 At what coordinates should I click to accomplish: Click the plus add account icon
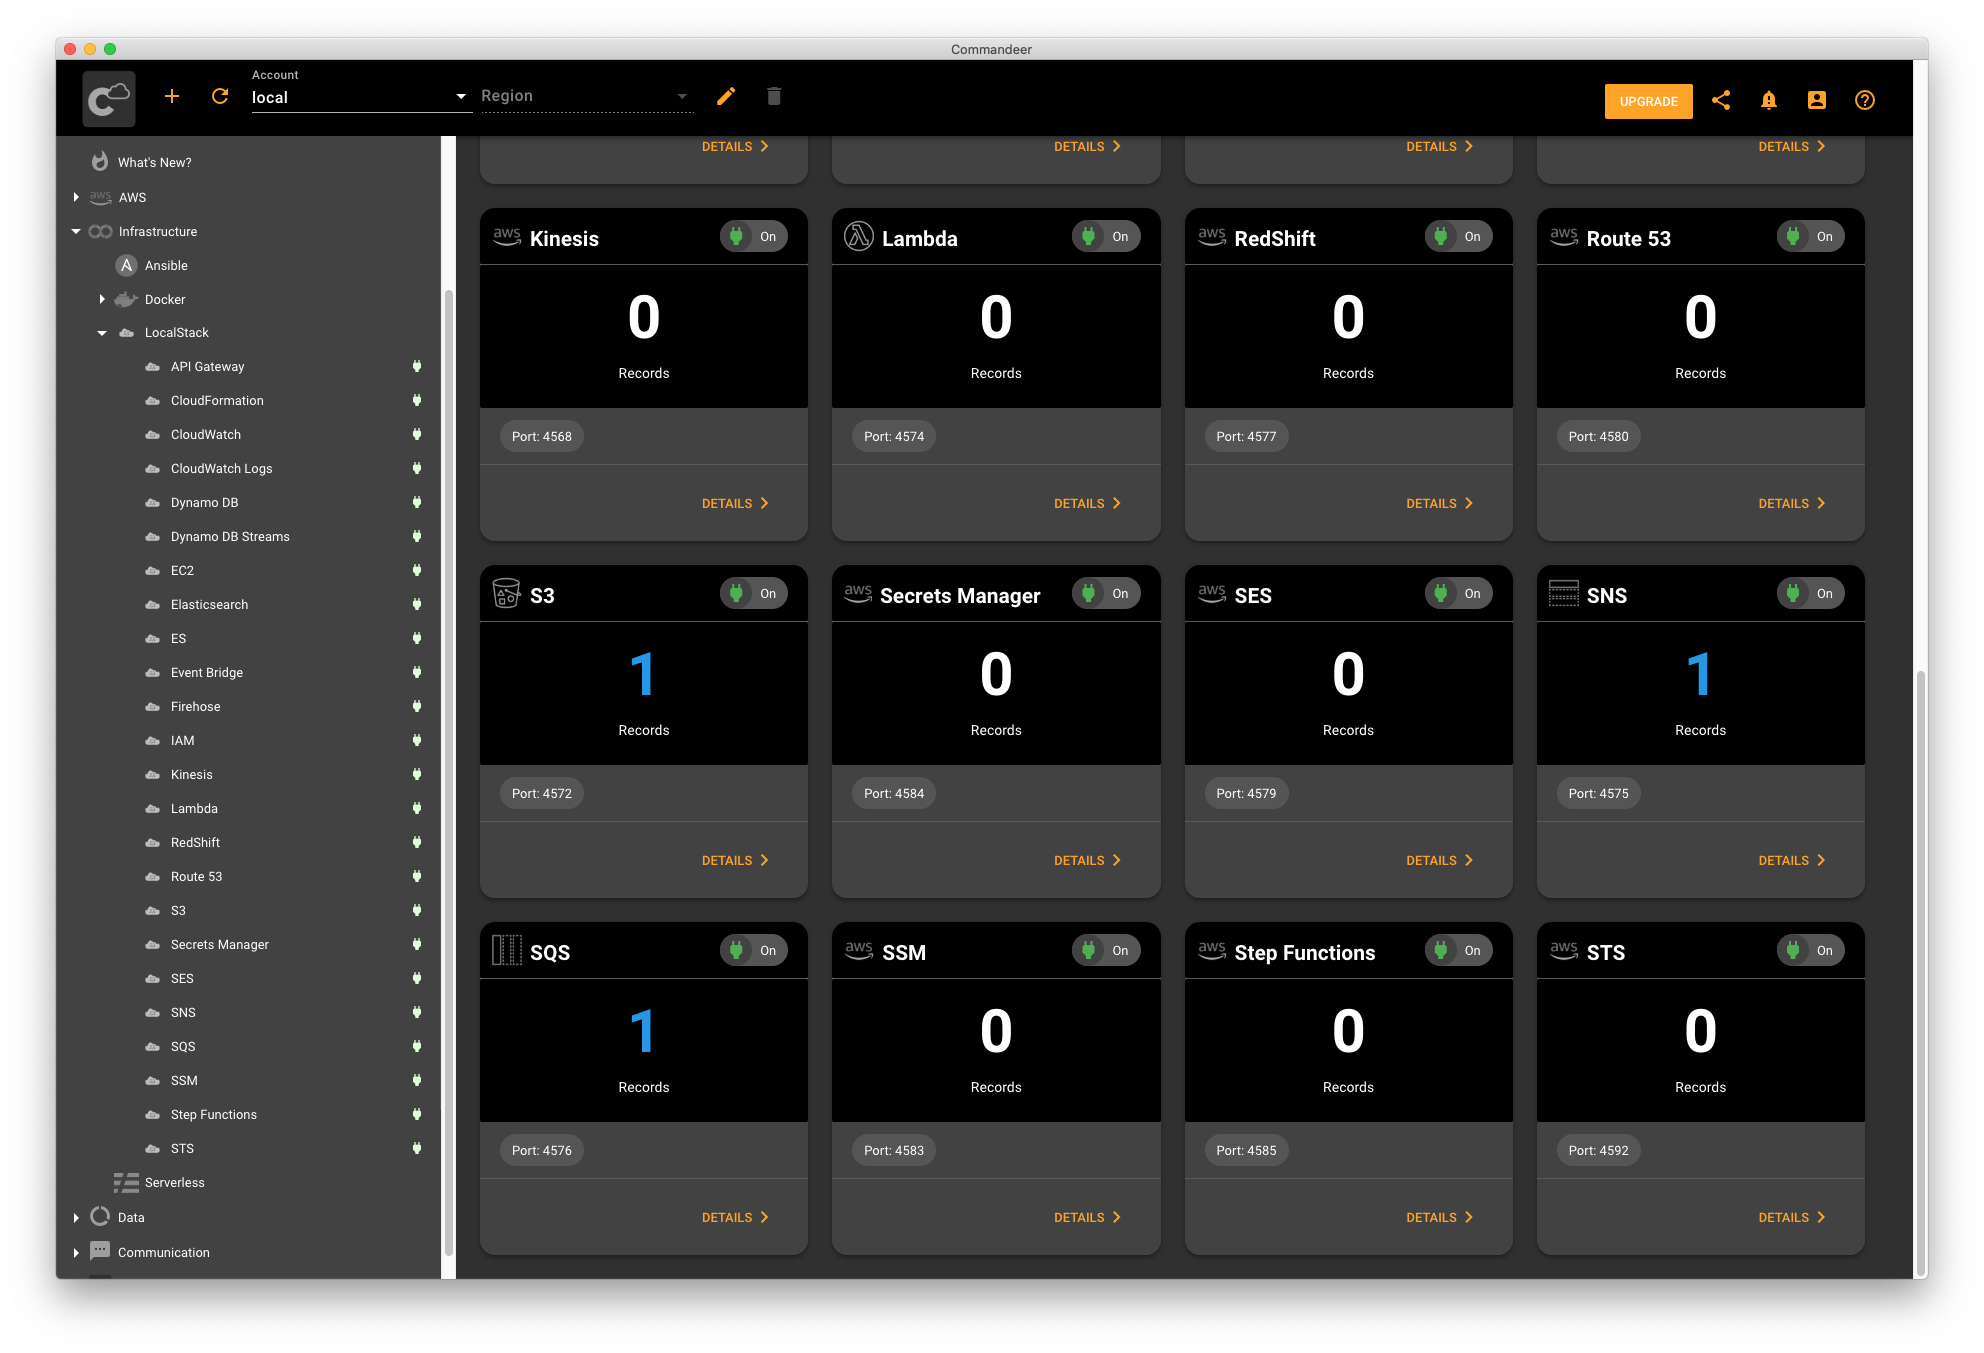(x=172, y=96)
